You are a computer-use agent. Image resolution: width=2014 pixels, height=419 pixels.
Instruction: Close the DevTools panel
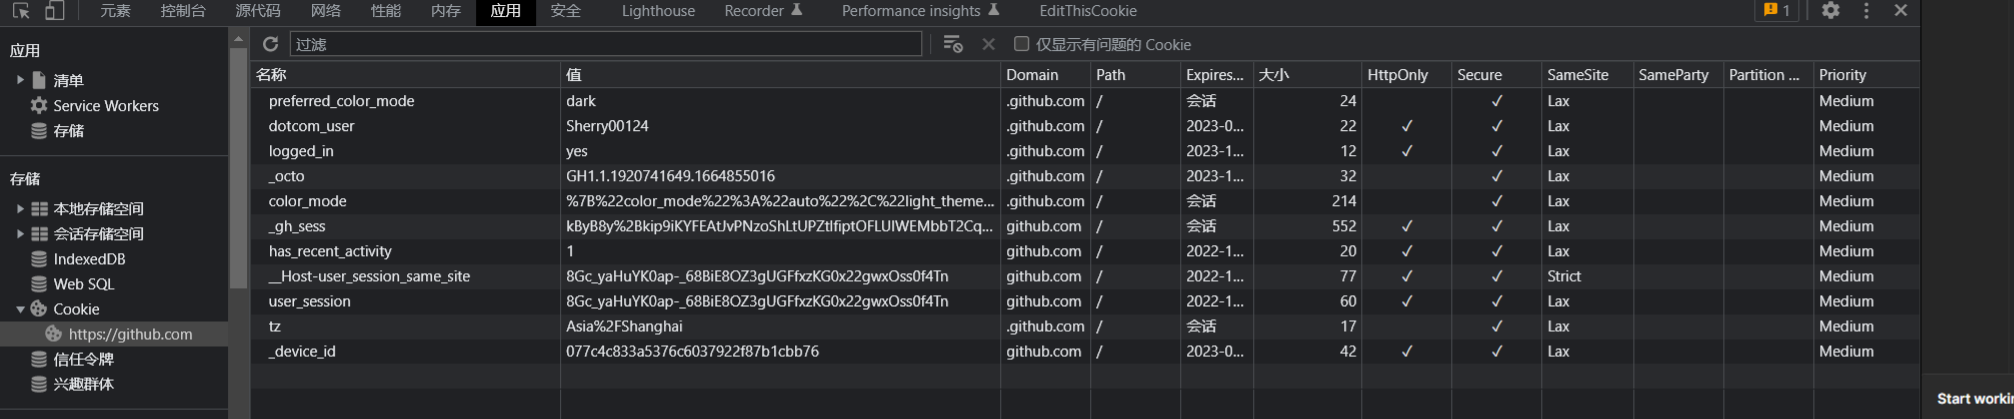point(1901,10)
